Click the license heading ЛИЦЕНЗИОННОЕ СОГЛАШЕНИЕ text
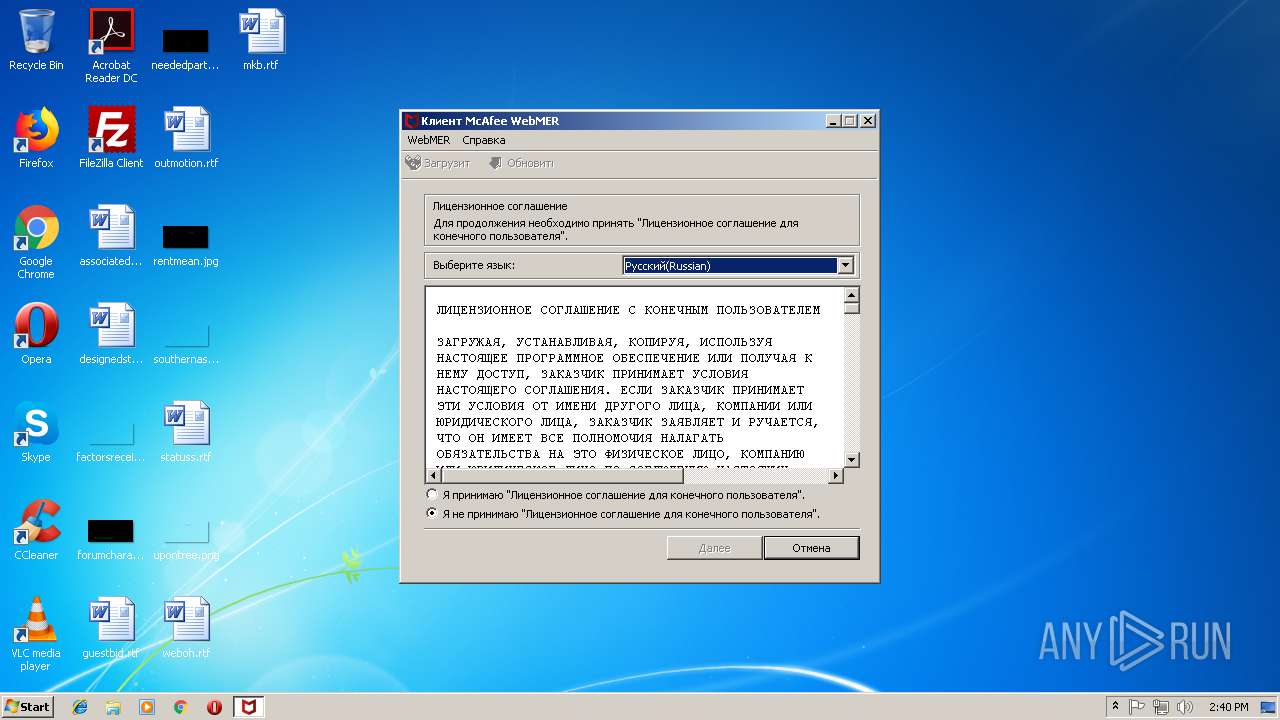1280x720 pixels. click(628, 310)
